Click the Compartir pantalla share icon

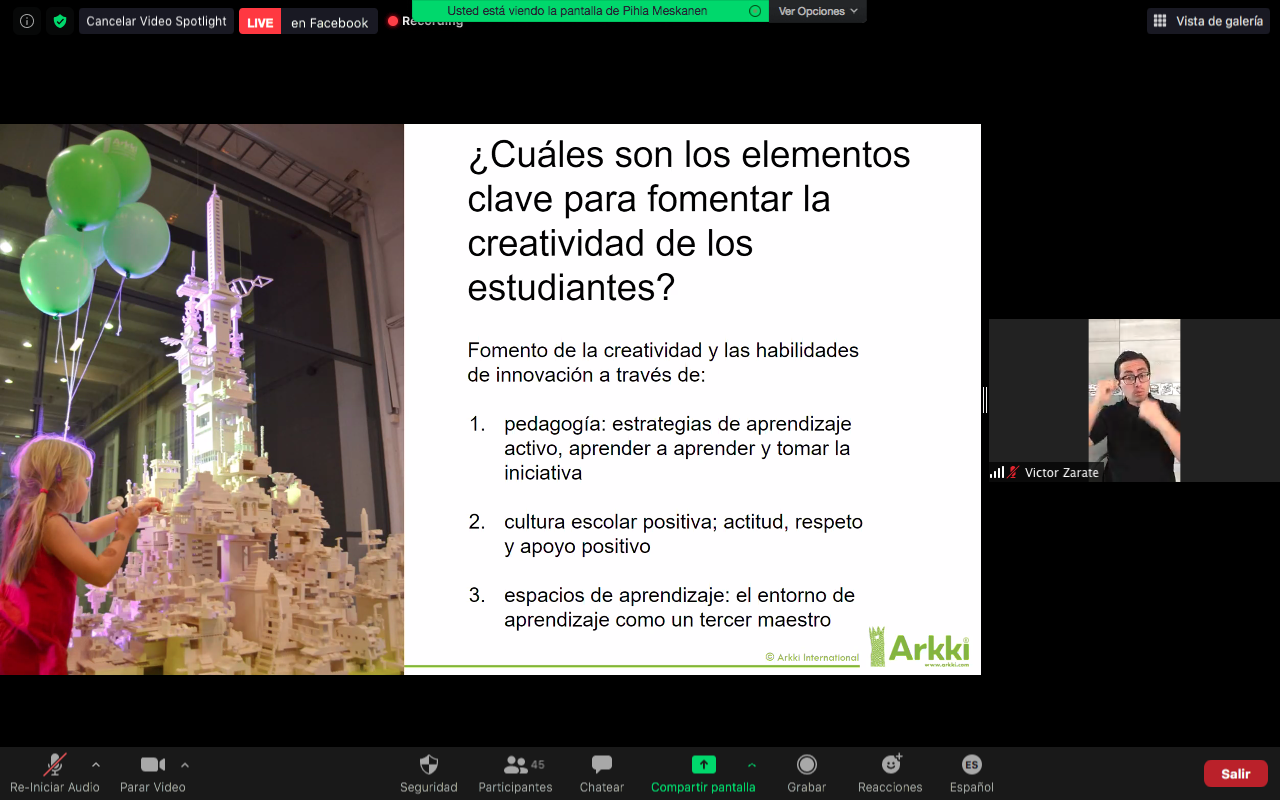point(704,765)
